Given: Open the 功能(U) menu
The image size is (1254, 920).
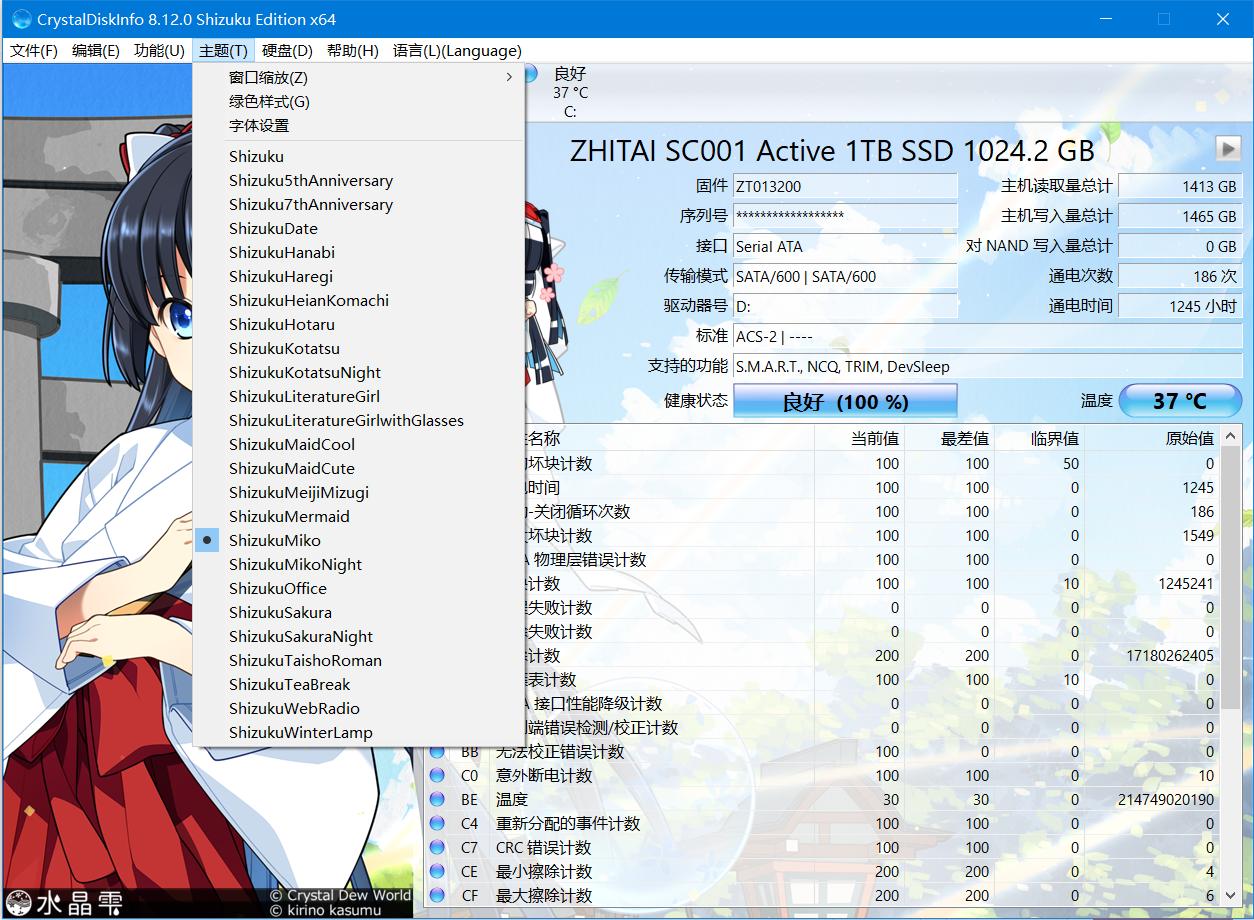Looking at the screenshot, I should click(x=159, y=51).
